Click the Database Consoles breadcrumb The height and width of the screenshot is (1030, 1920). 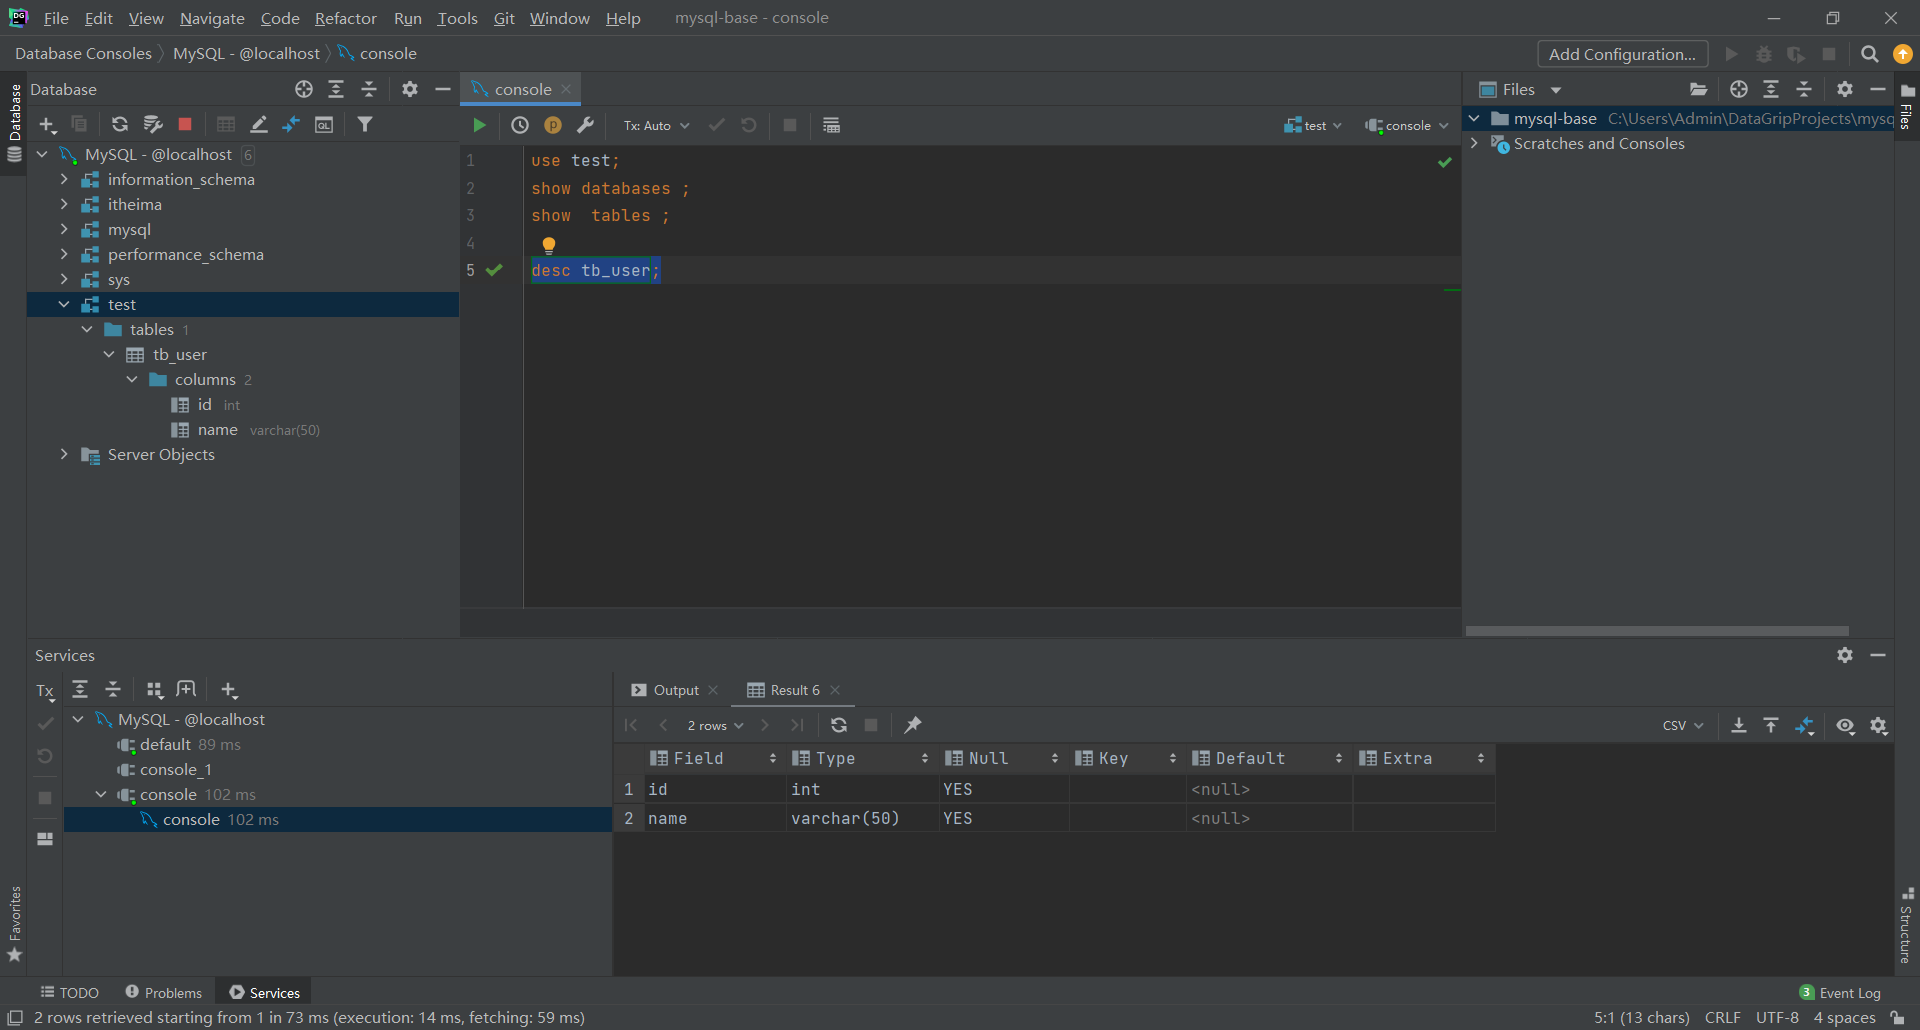click(83, 53)
